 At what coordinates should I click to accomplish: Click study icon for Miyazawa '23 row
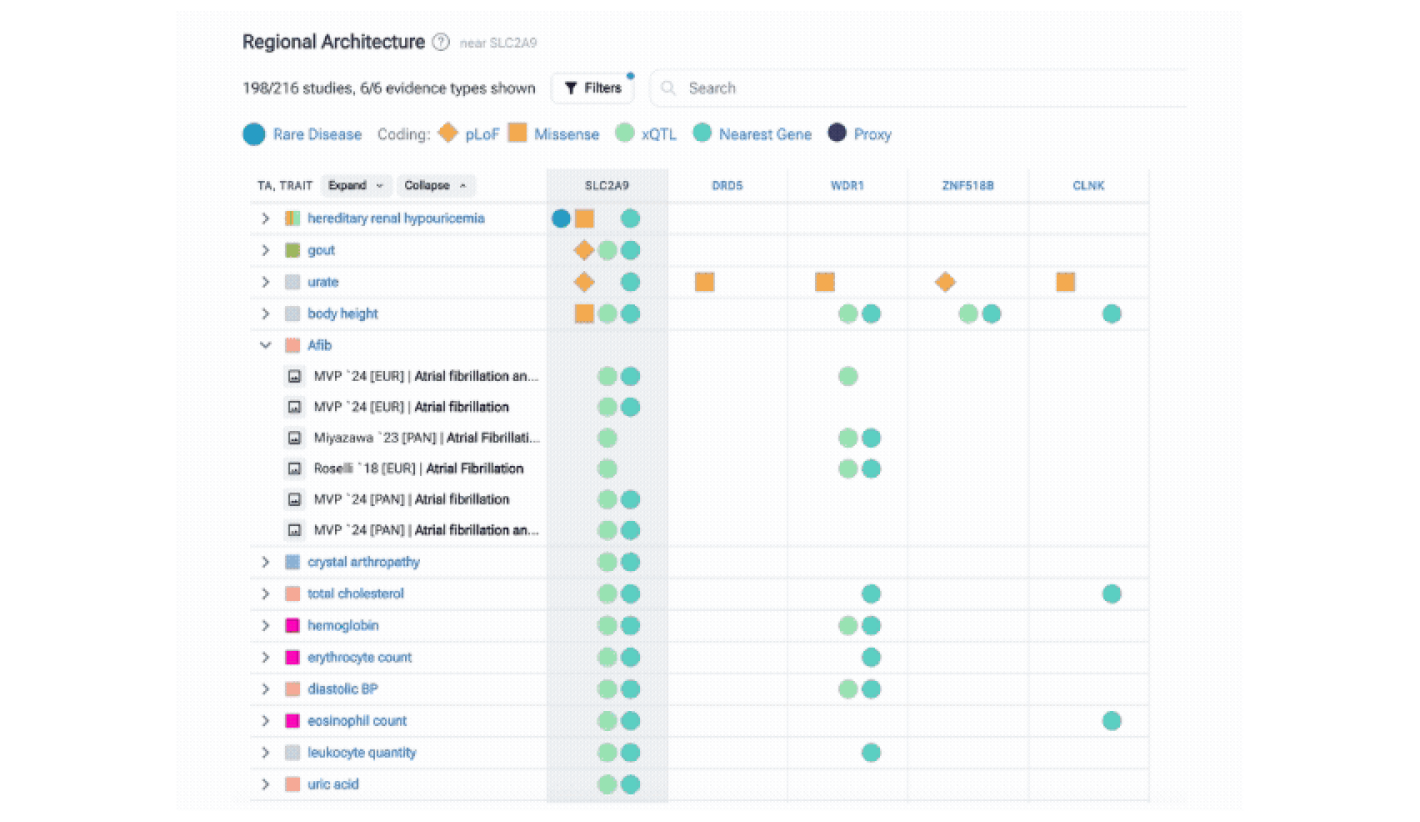coord(295,438)
